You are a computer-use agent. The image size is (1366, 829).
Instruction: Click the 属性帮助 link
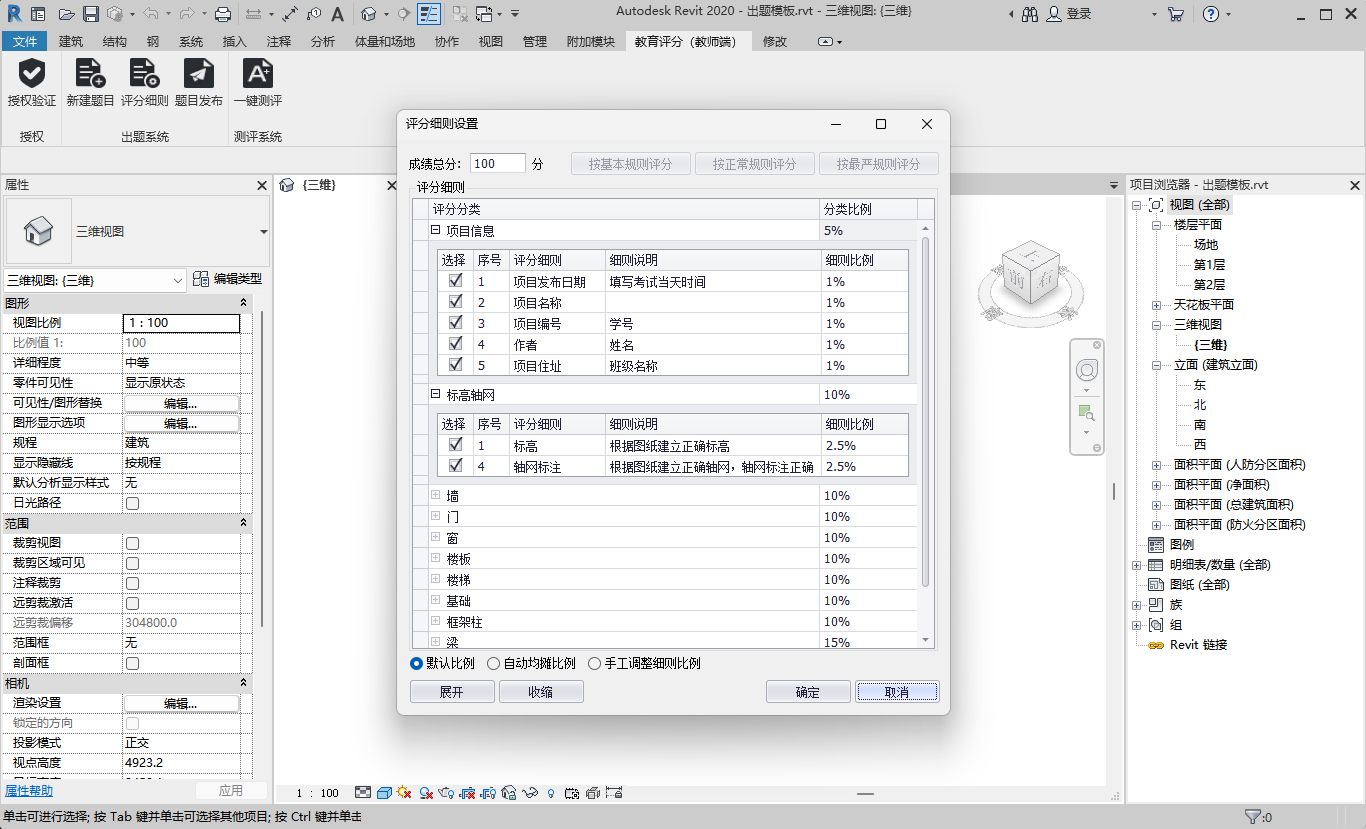(29, 790)
